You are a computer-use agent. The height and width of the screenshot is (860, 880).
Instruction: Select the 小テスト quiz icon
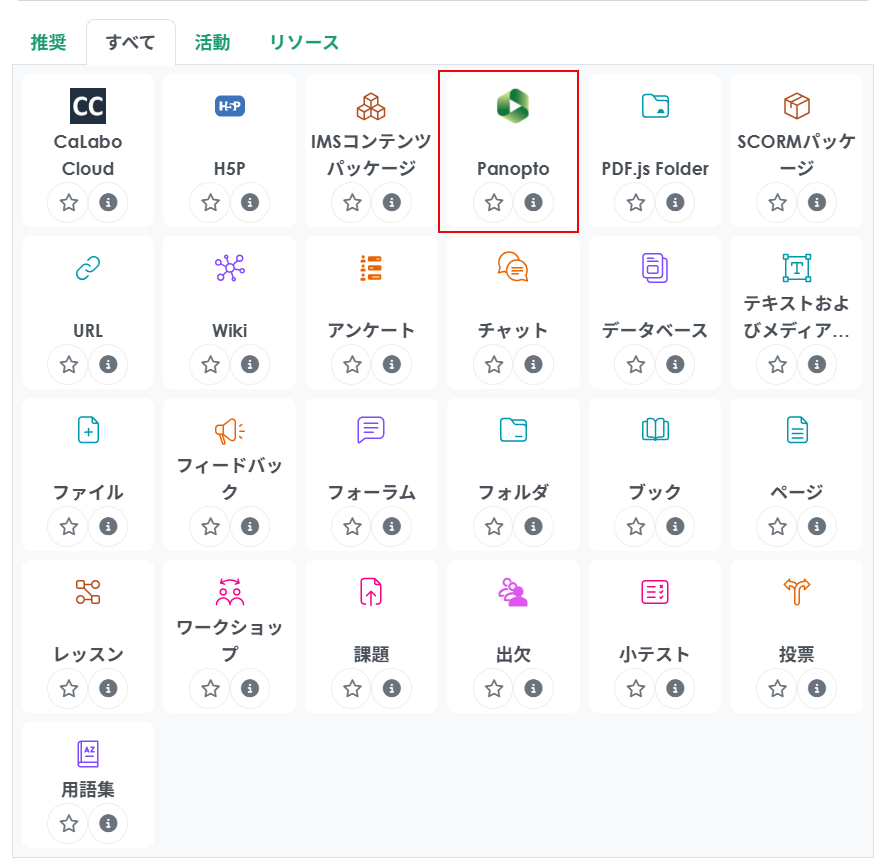[x=654, y=592]
